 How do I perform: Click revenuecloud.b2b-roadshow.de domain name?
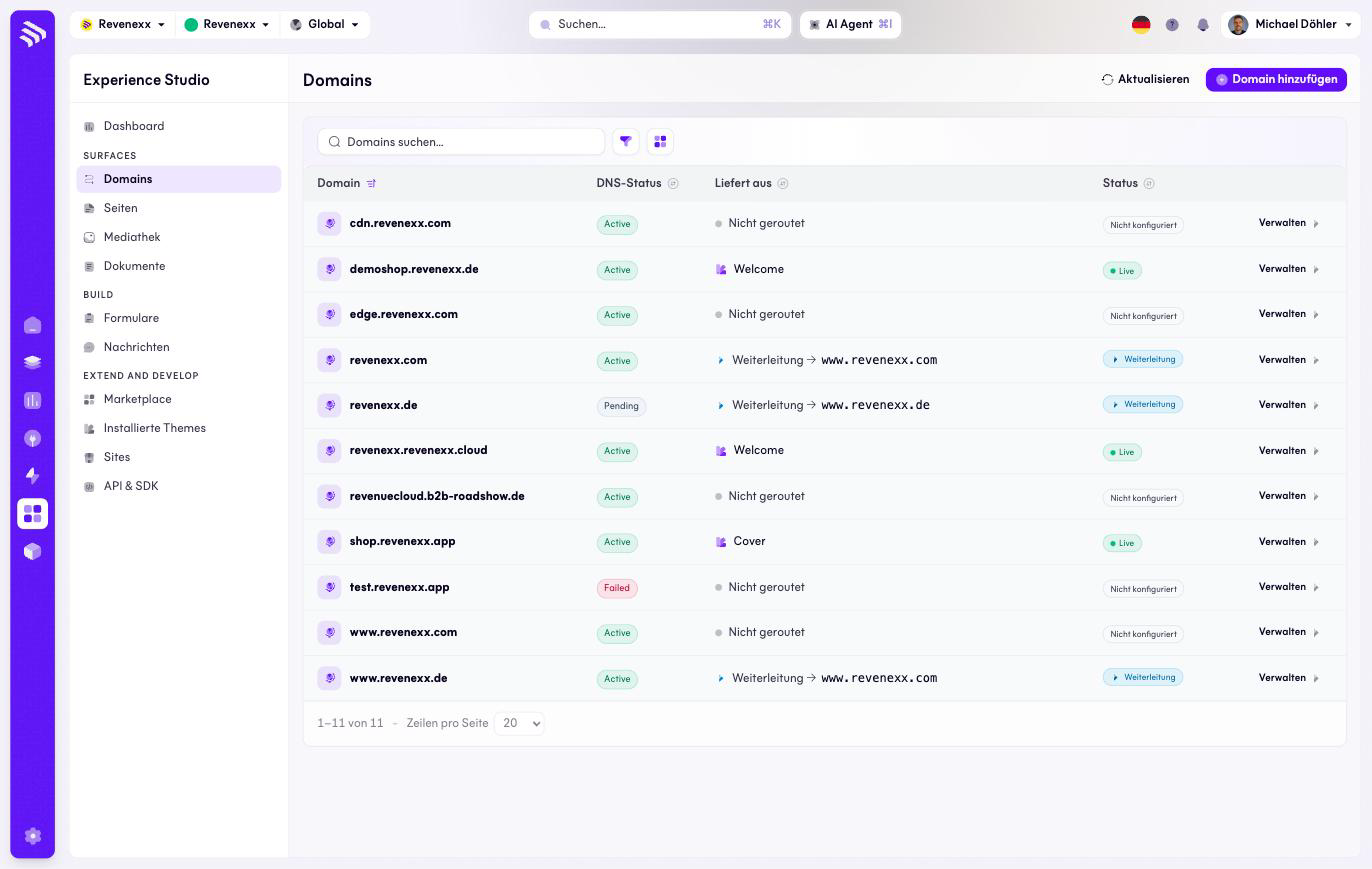[437, 497]
